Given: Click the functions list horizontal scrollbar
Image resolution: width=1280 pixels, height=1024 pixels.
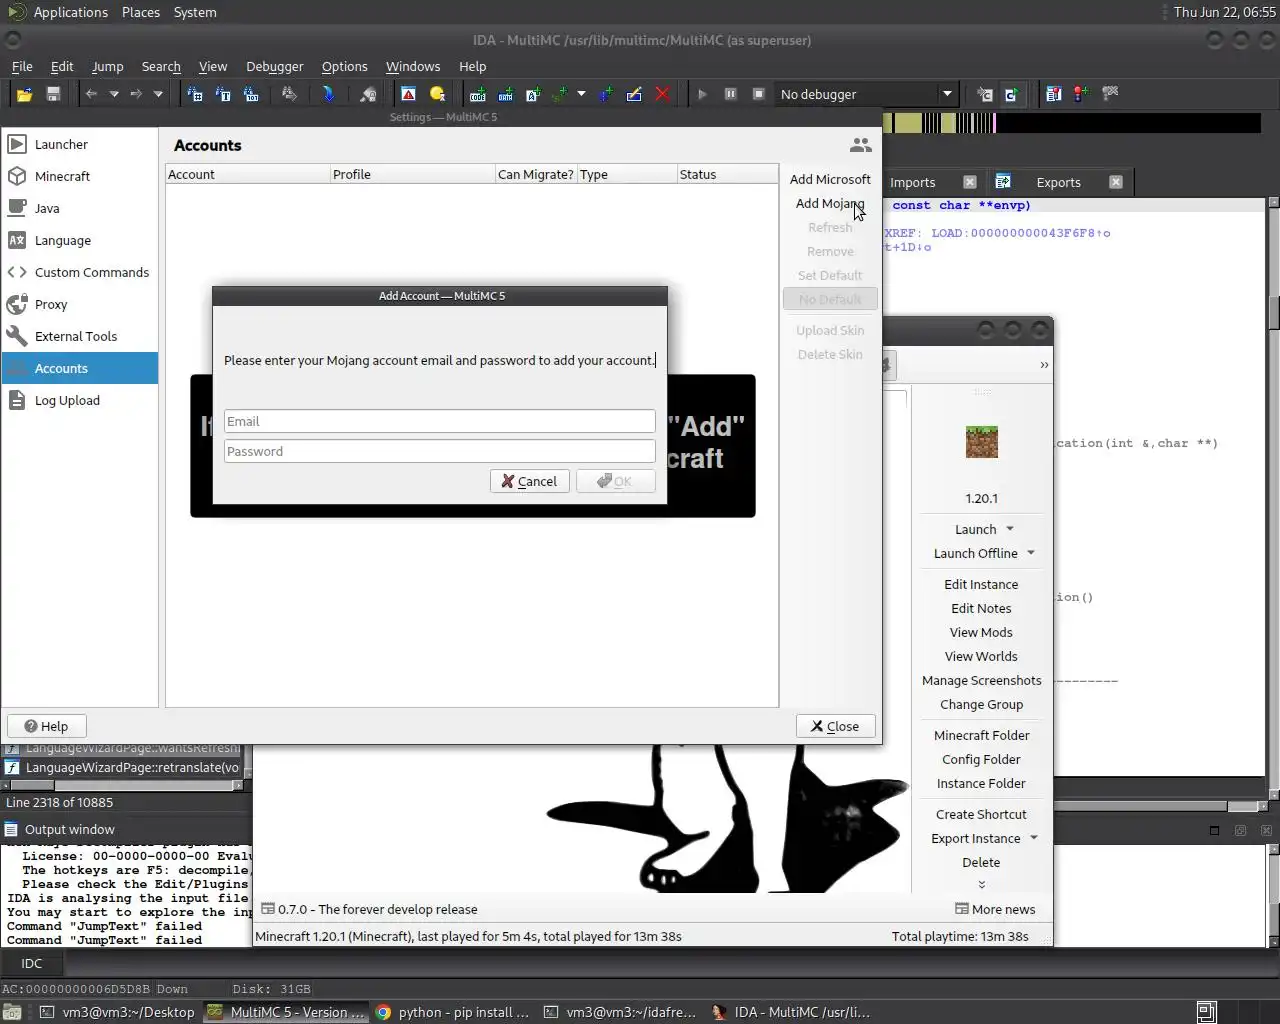Looking at the screenshot, I should click(120, 786).
